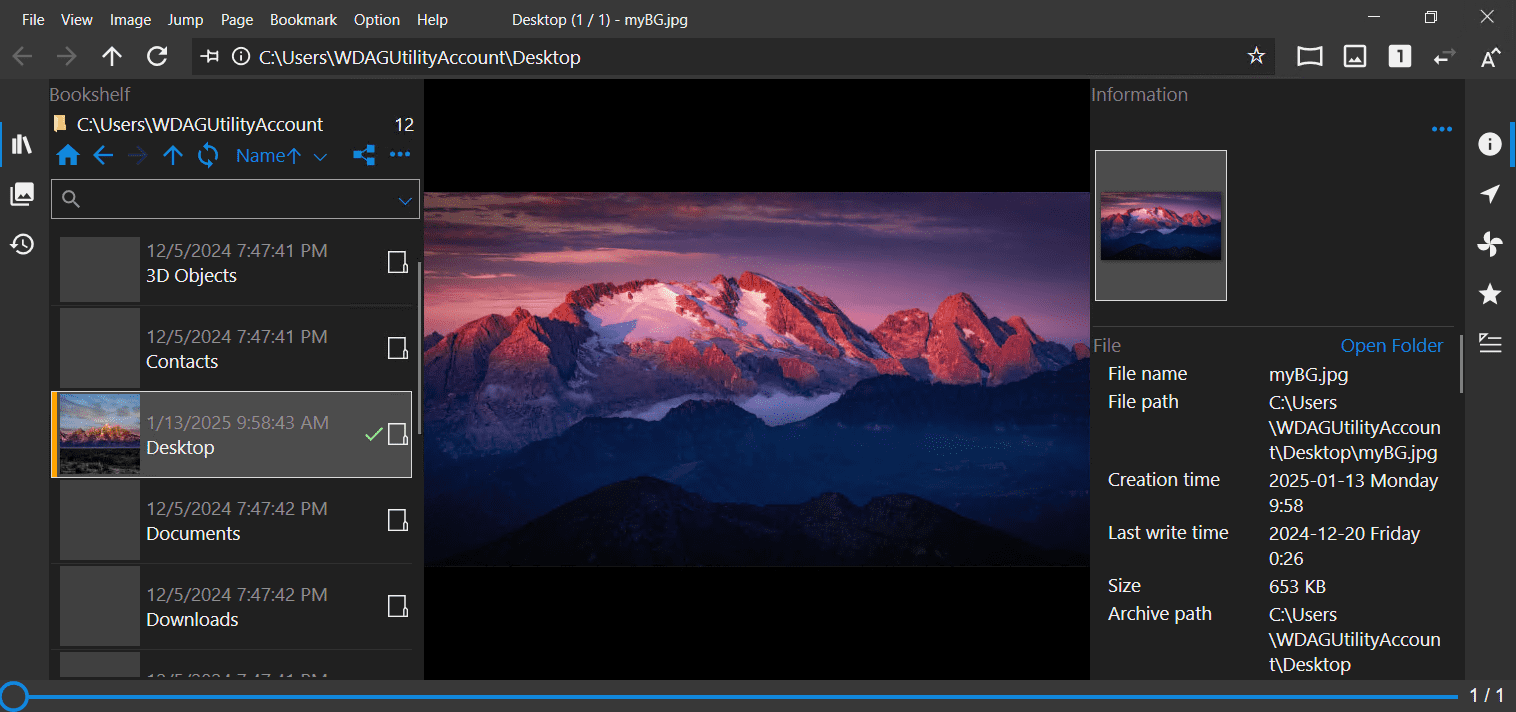Open the Documents folder entry
This screenshot has height=712, width=1516.
pos(231,520)
